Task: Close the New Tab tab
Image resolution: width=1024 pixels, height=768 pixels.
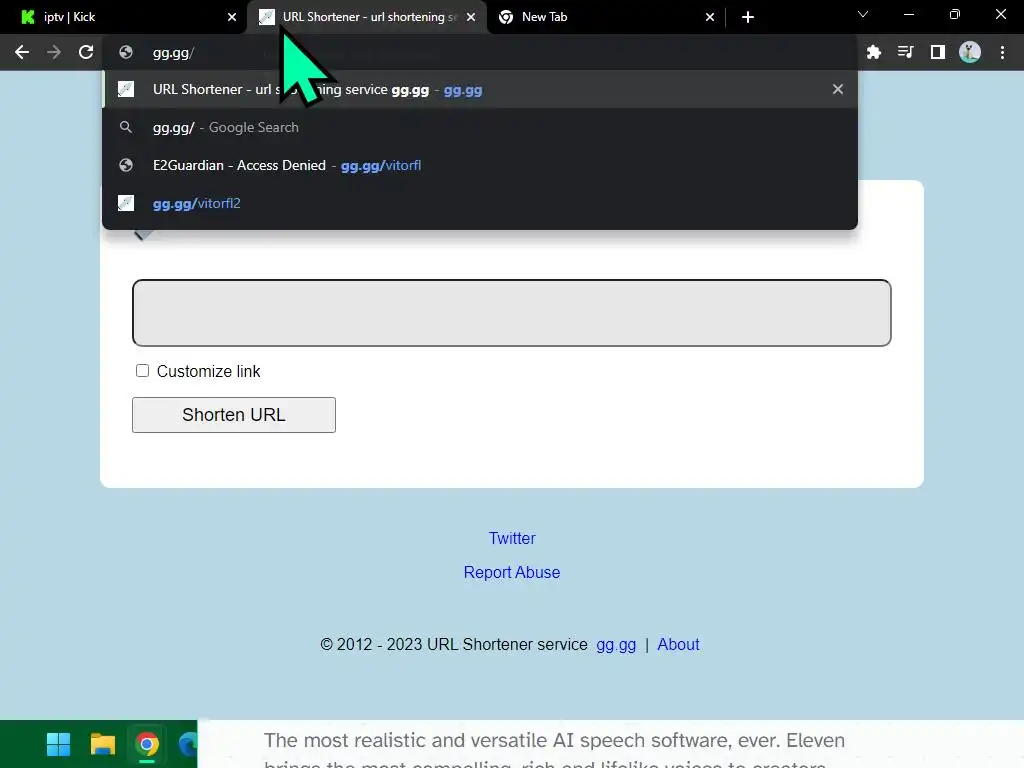Action: [710, 17]
